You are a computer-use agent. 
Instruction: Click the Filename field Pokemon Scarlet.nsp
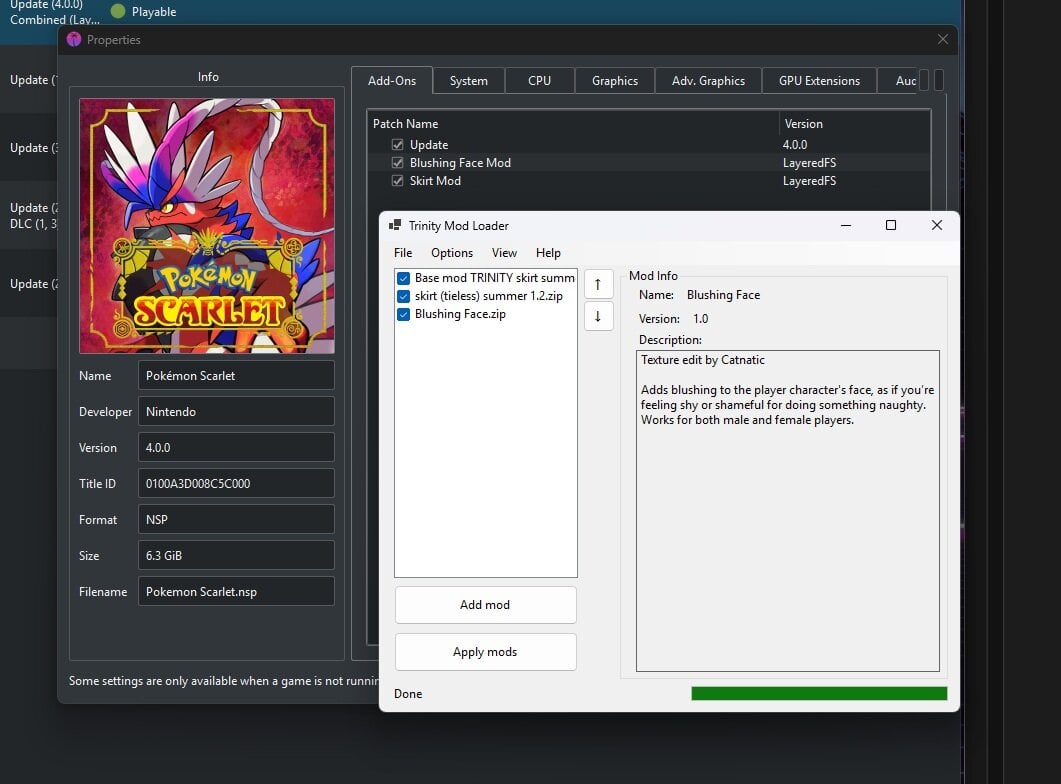pos(236,591)
